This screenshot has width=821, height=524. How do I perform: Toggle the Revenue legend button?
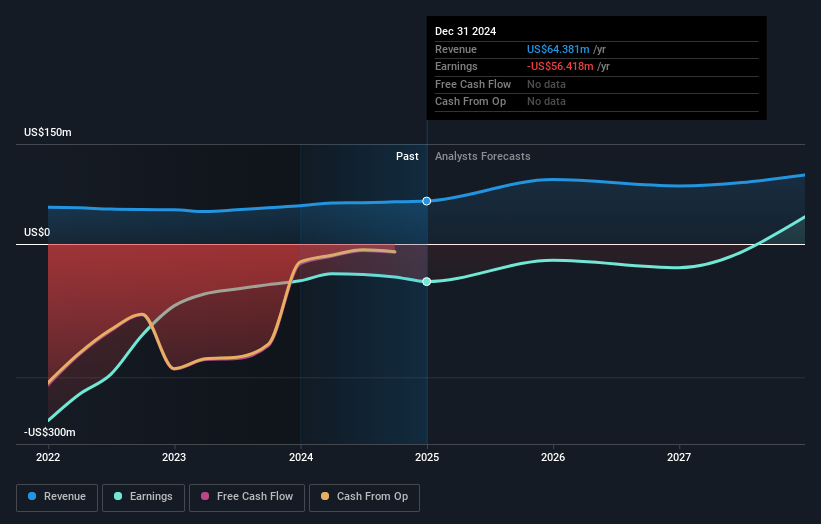click(57, 497)
